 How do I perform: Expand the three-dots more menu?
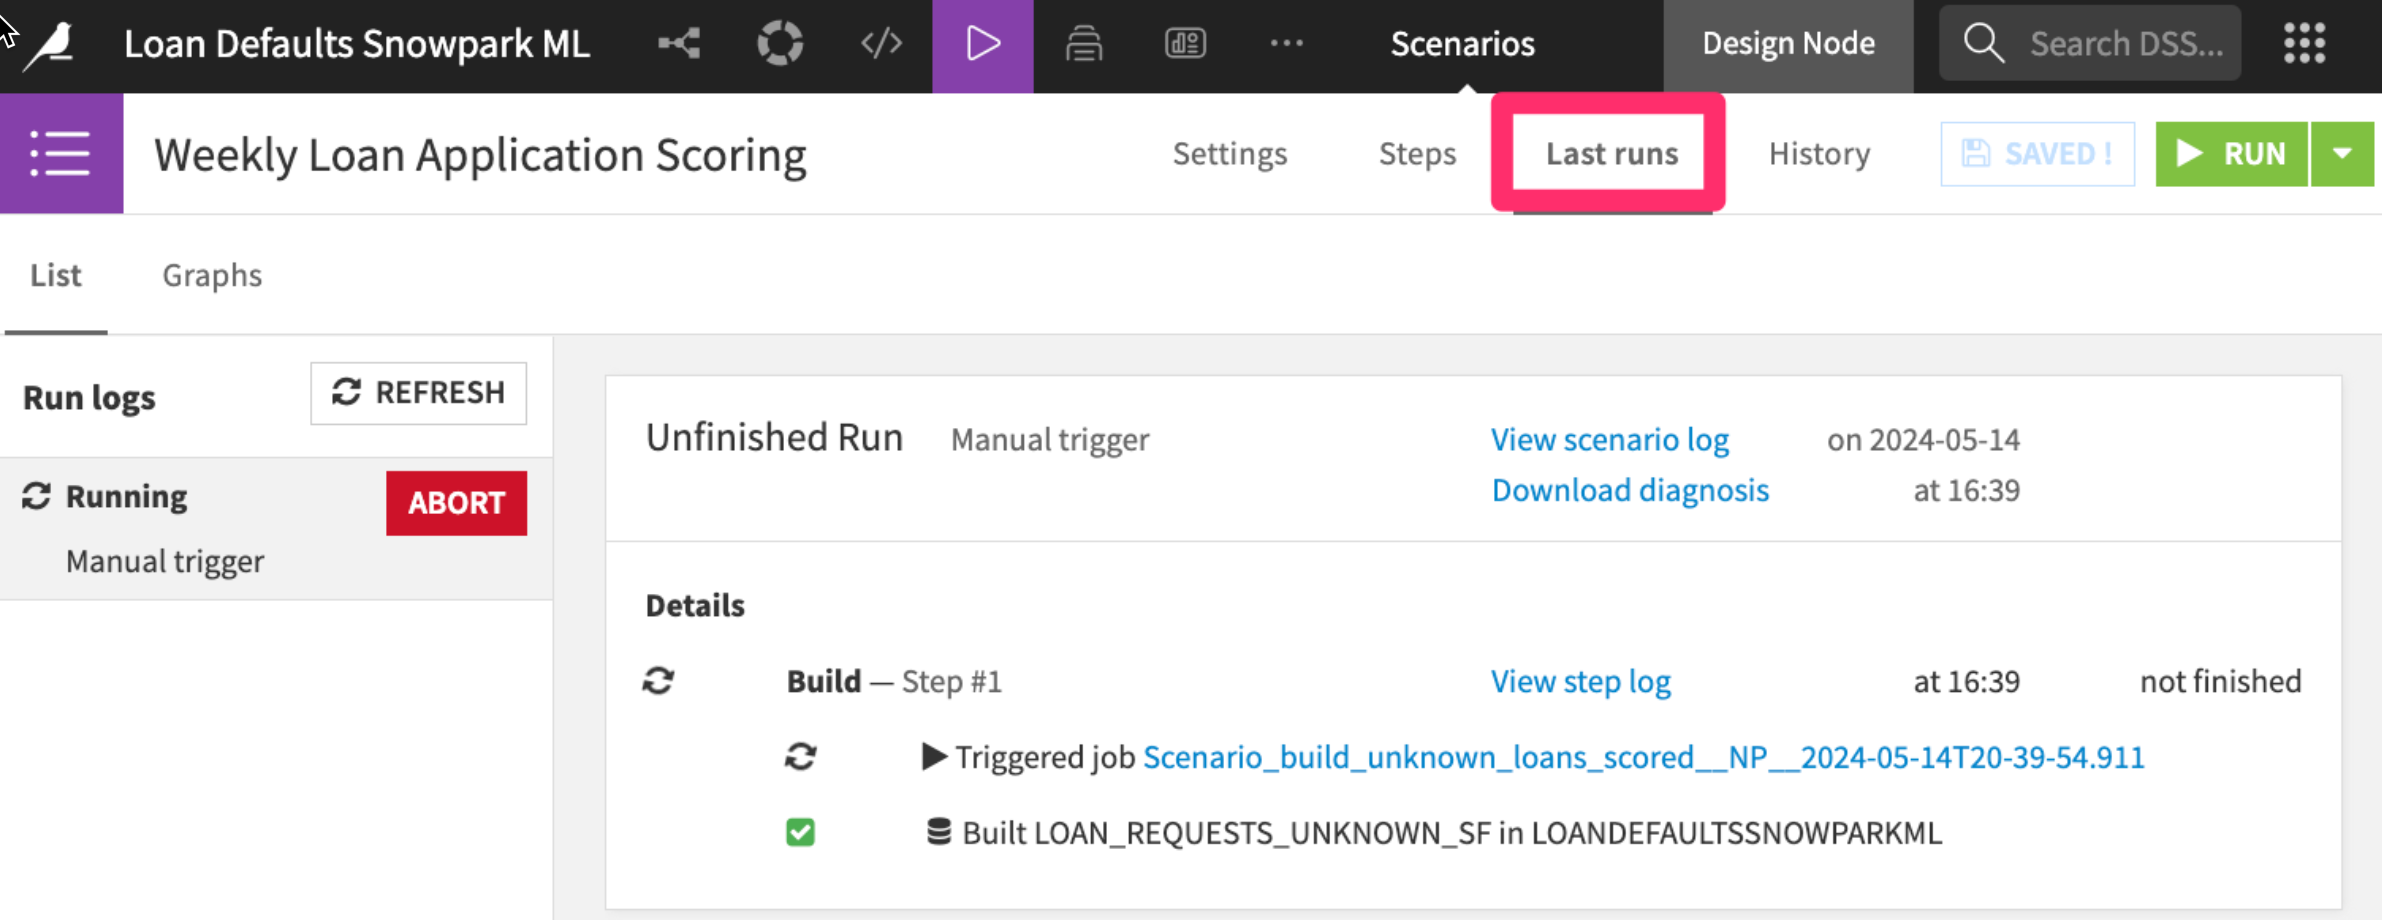(1286, 44)
